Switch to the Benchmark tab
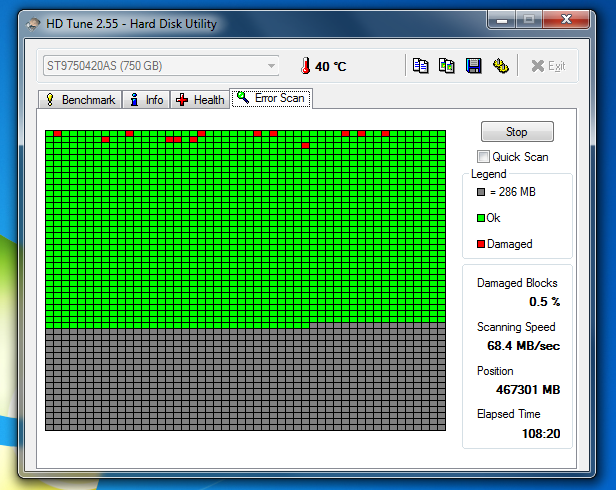 80,100
